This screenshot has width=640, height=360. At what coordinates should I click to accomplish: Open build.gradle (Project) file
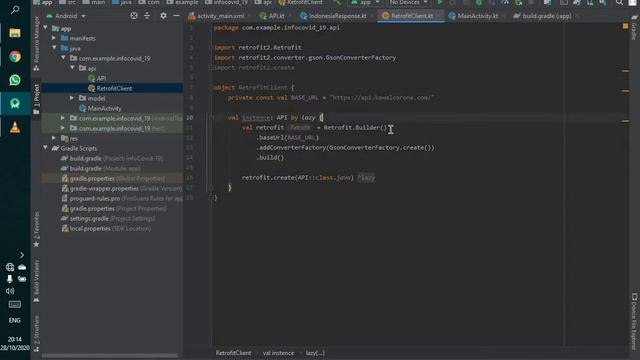[112, 158]
